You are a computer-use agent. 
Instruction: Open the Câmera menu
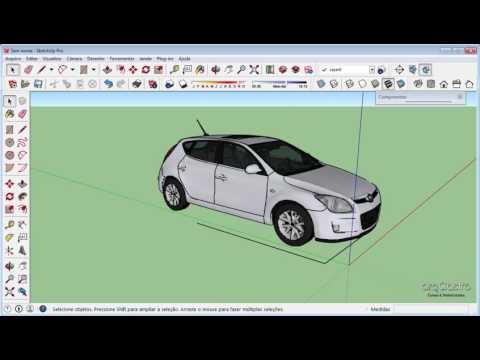tap(74, 59)
